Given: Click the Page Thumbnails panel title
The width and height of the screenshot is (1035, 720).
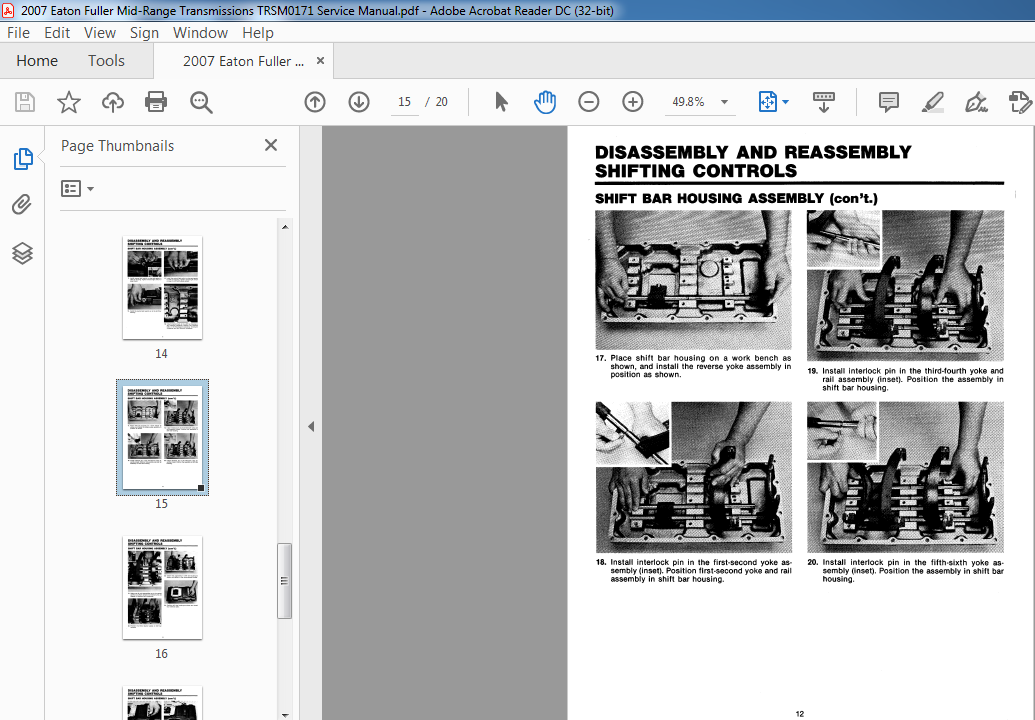Looking at the screenshot, I should pyautogui.click(x=117, y=146).
